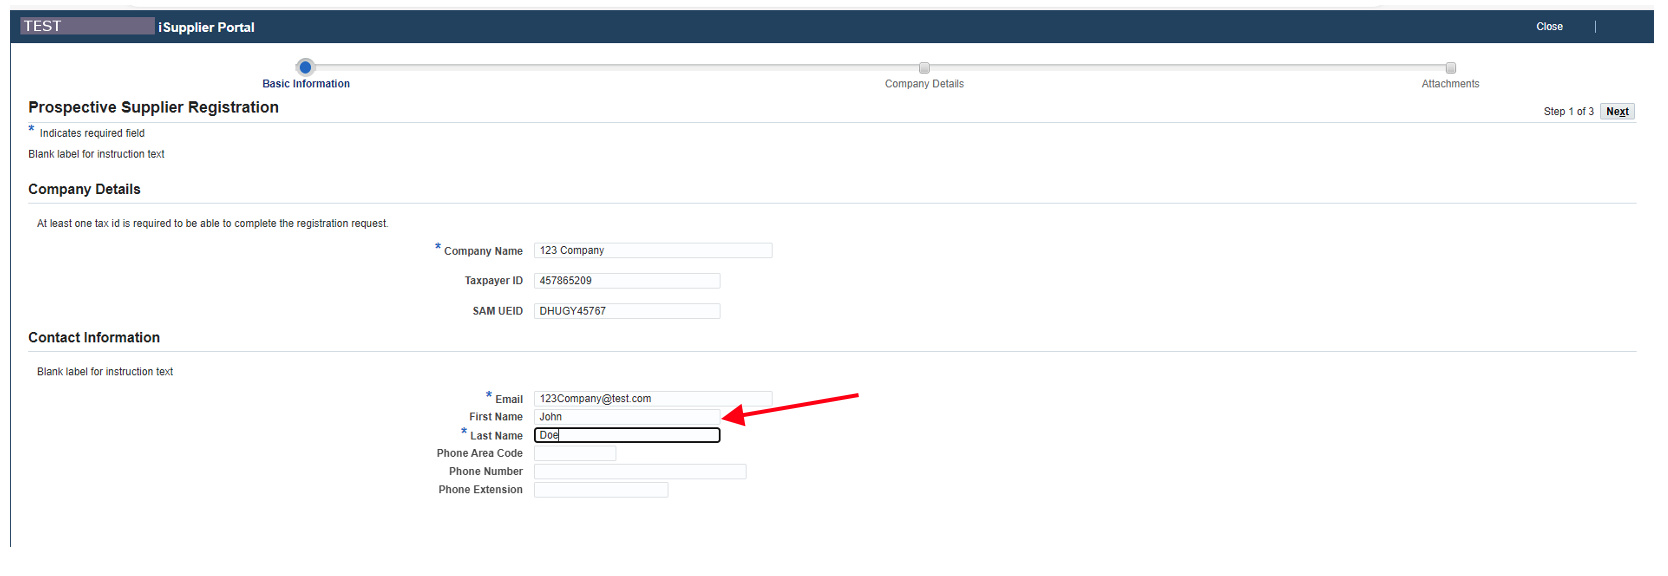Click the Contact Information section heading
This screenshot has height=576, width=1668.
point(94,338)
